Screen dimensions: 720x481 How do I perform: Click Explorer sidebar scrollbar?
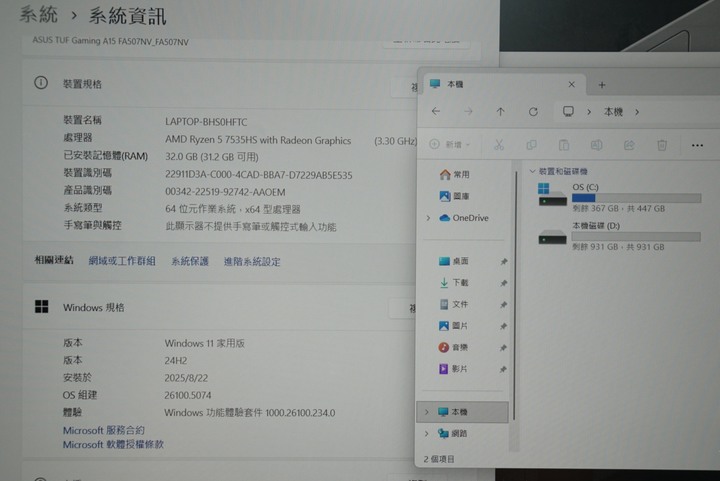pyautogui.click(x=515, y=295)
